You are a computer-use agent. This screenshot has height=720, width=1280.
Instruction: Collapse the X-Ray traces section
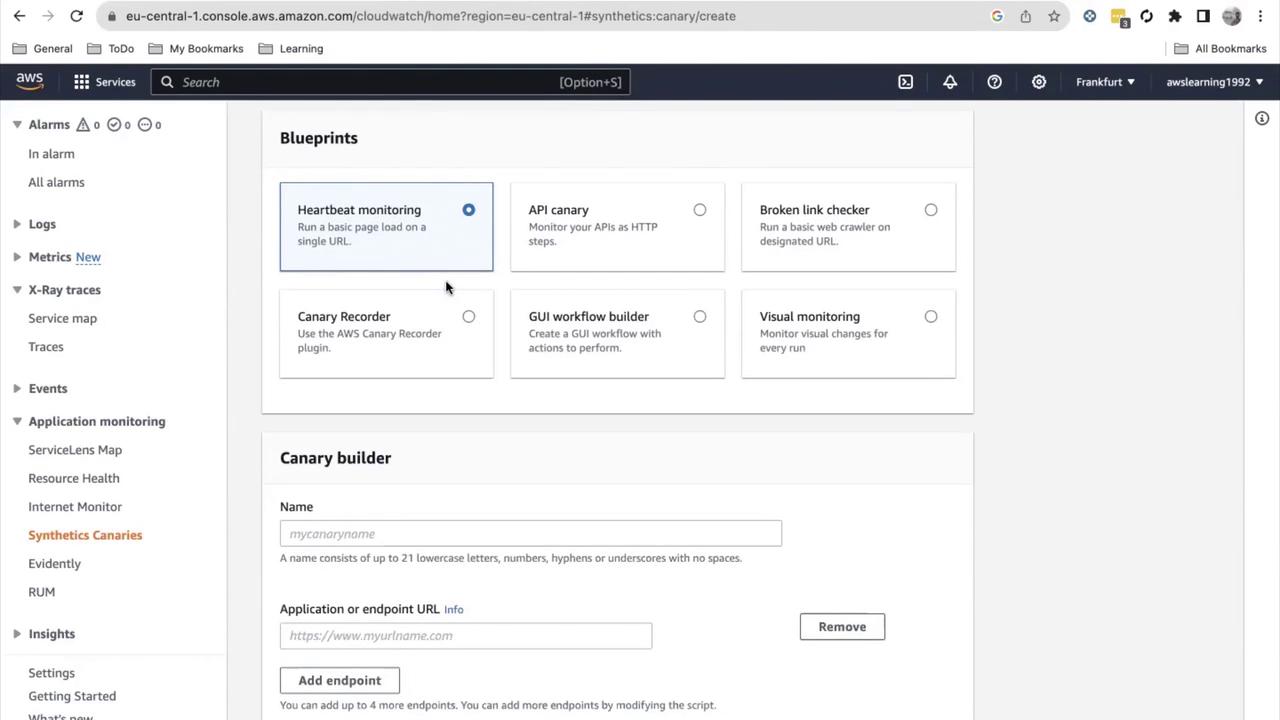17,290
